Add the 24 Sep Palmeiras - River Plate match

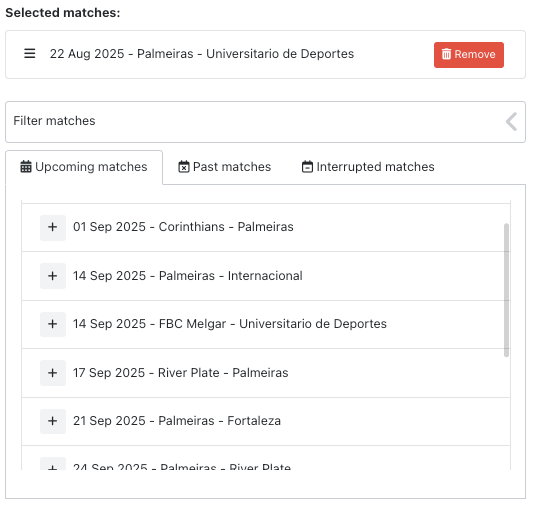[x=53, y=464]
